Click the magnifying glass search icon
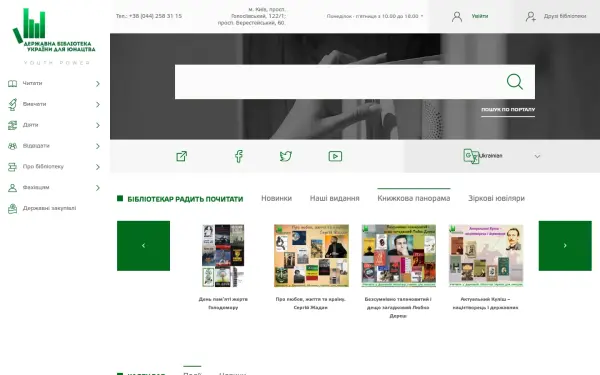This screenshot has width=600, height=375. coord(515,82)
